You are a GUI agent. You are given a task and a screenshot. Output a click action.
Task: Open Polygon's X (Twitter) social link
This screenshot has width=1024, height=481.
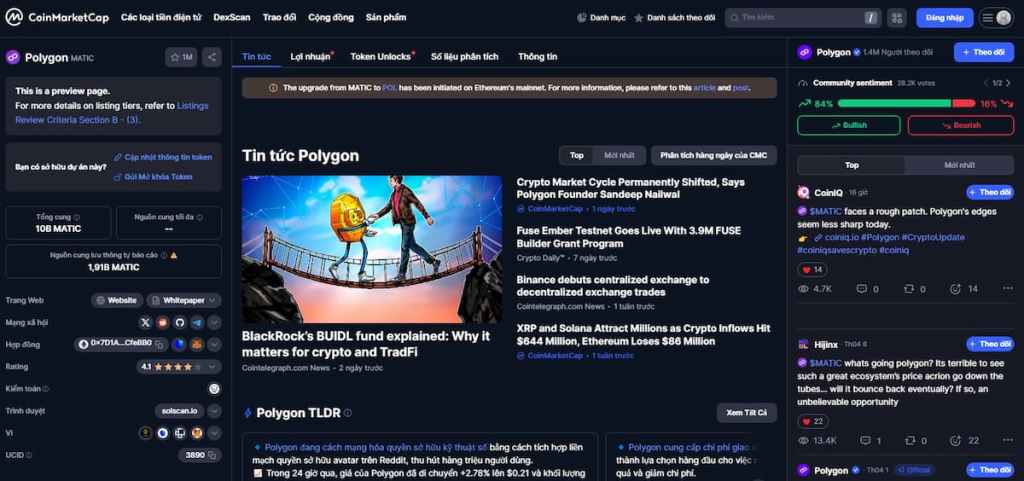[146, 322]
